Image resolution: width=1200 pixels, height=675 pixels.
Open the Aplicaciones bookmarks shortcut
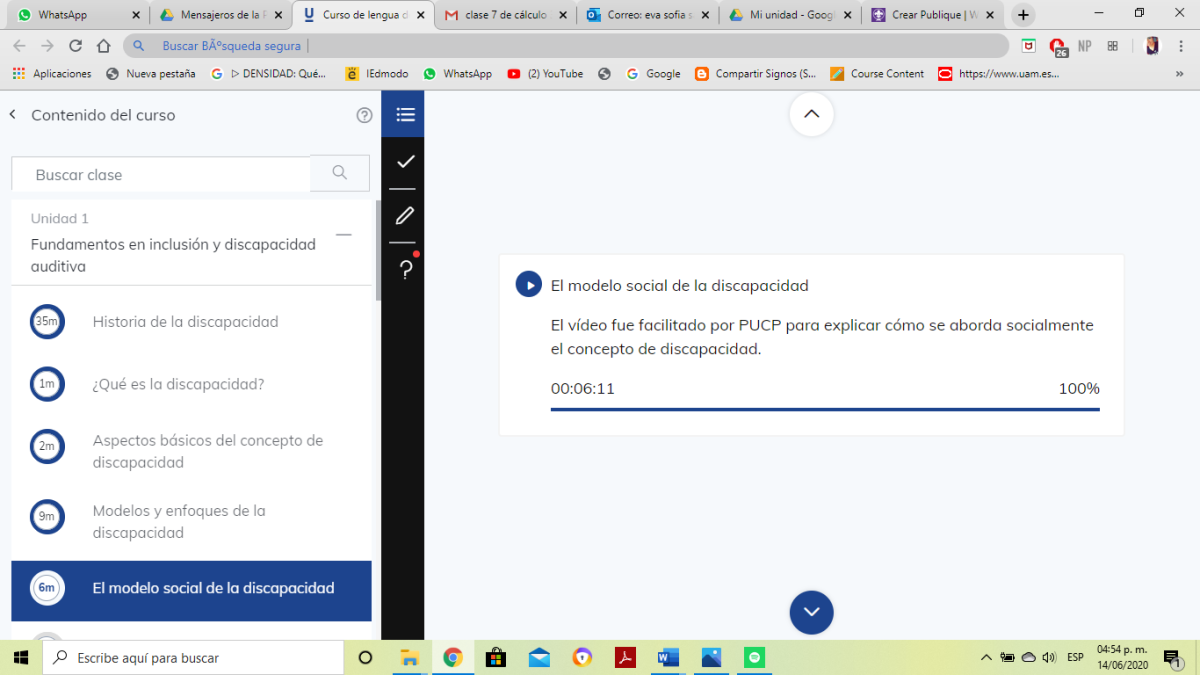pyautogui.click(x=51, y=74)
